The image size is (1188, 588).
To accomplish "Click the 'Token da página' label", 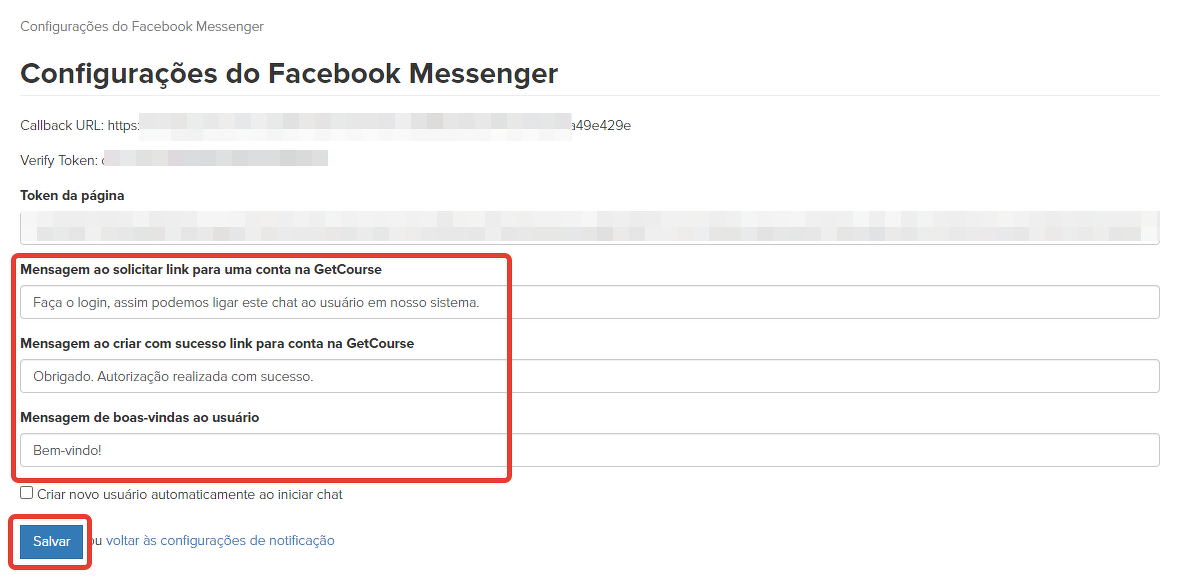I will click(x=72, y=196).
